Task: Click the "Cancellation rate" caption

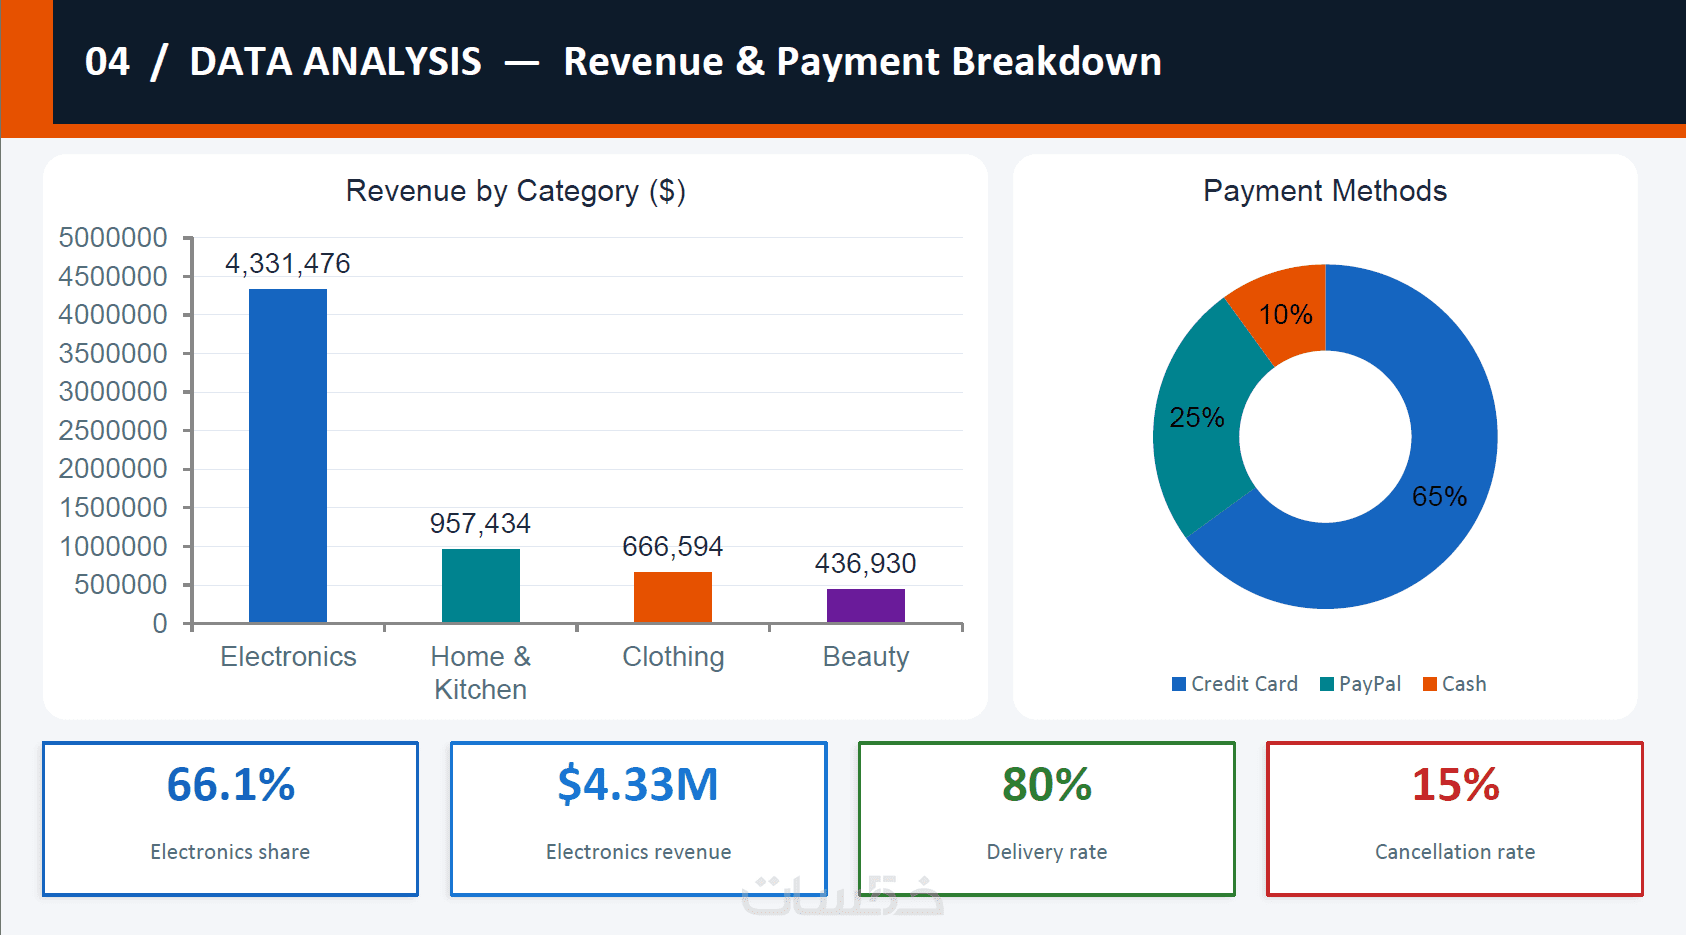Action: pos(1455,852)
